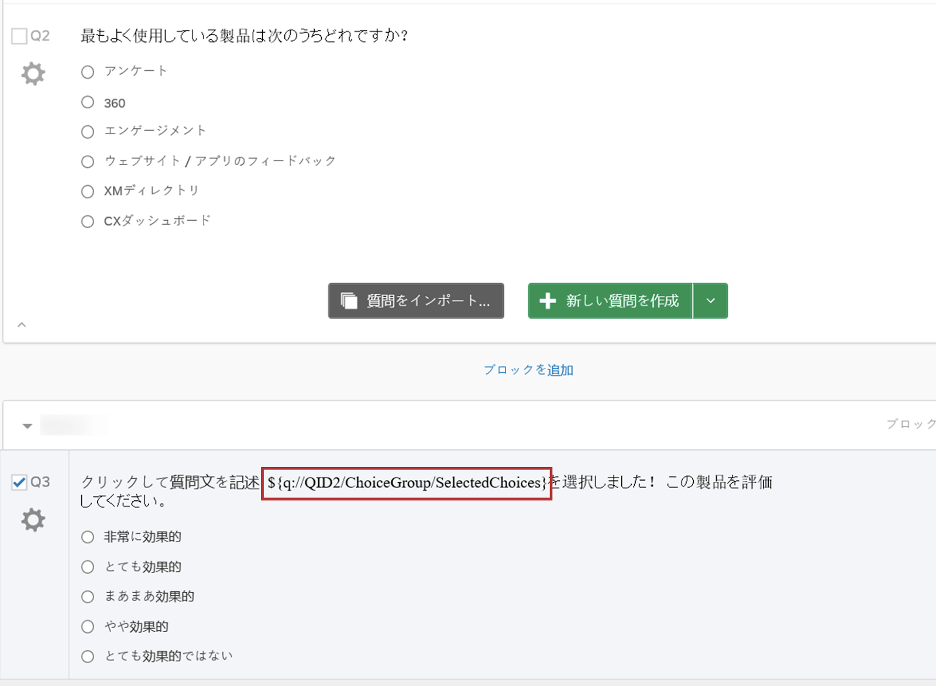Select the CXダッシュボード radio option
936x686 pixels.
88,222
